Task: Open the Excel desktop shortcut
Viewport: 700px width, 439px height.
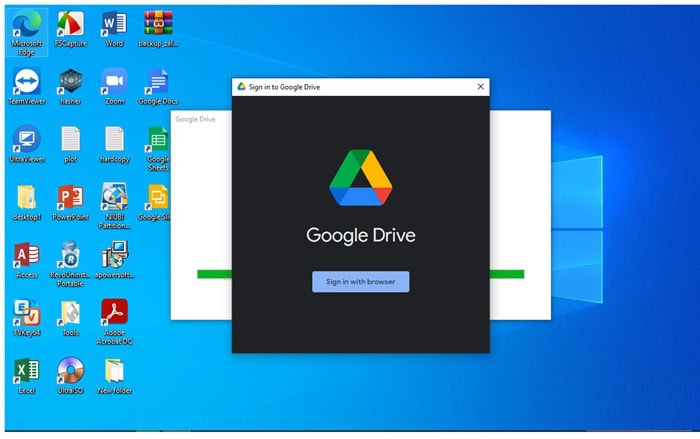Action: pyautogui.click(x=26, y=372)
